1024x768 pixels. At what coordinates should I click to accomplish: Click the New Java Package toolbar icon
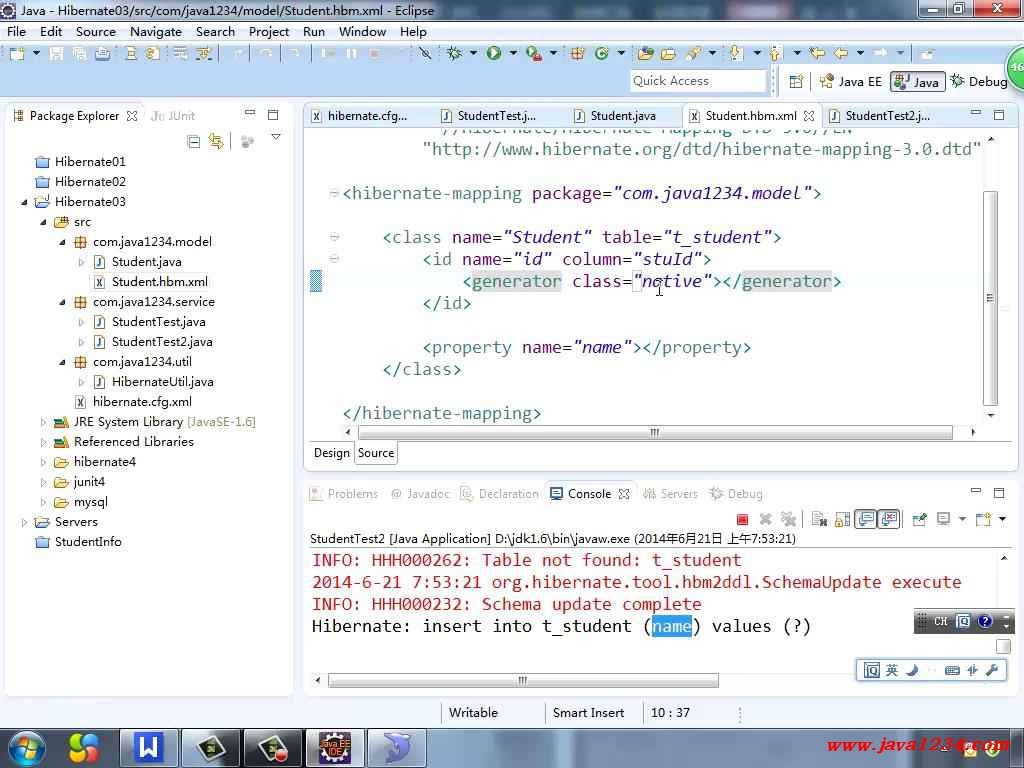(x=577, y=54)
